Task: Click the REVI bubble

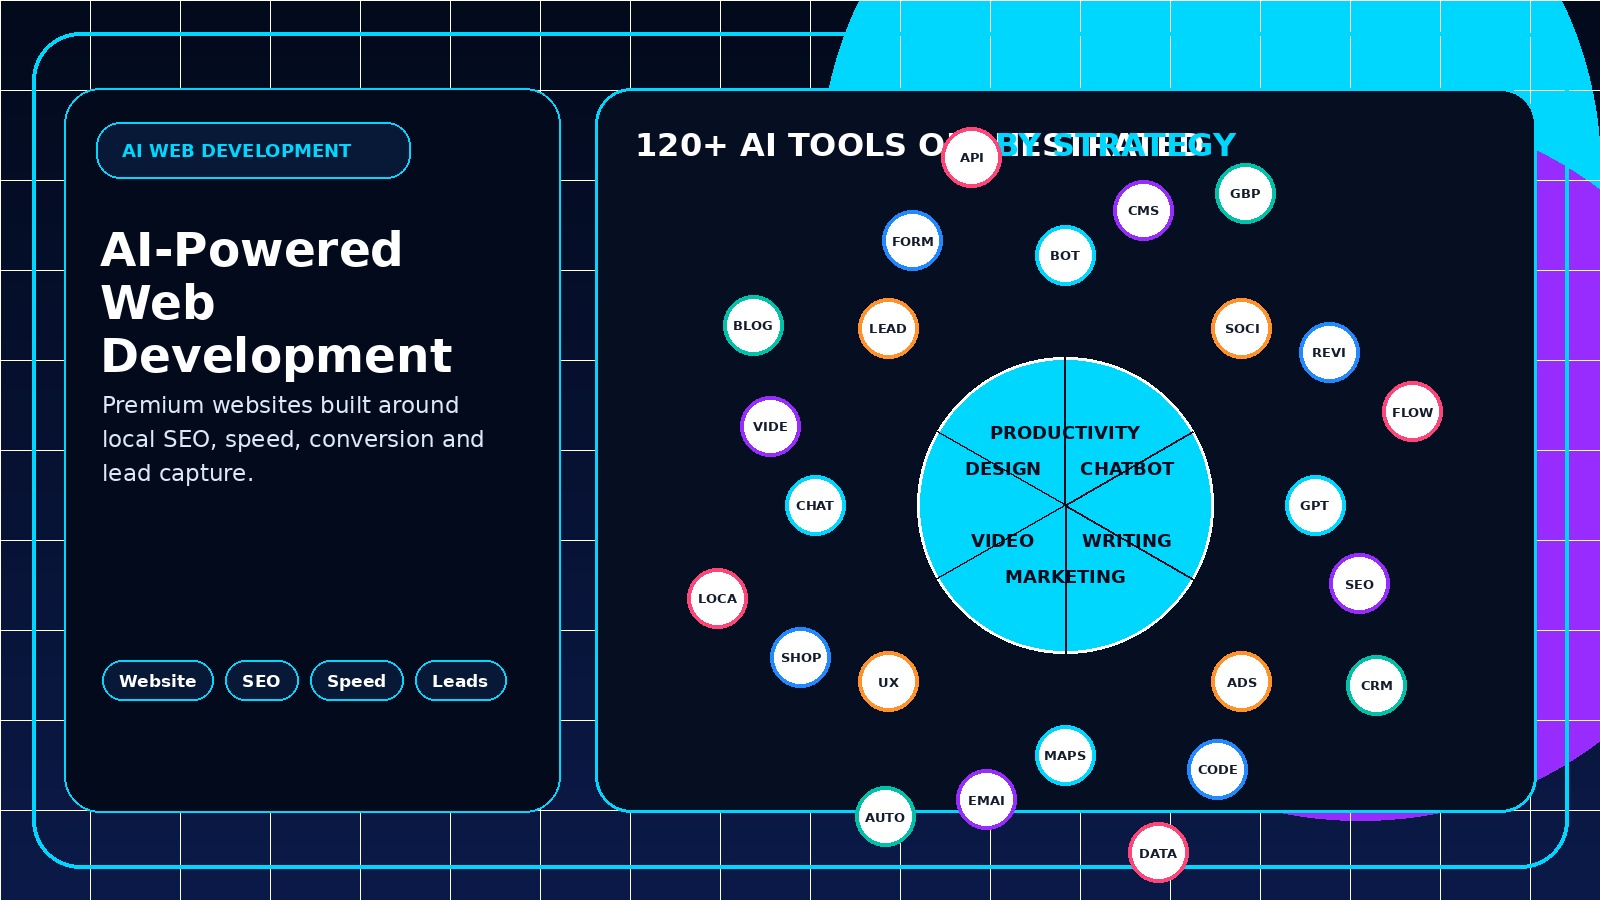Action: [x=1329, y=352]
